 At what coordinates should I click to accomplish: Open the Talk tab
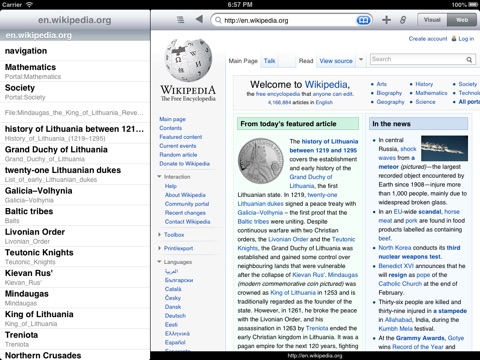click(269, 61)
